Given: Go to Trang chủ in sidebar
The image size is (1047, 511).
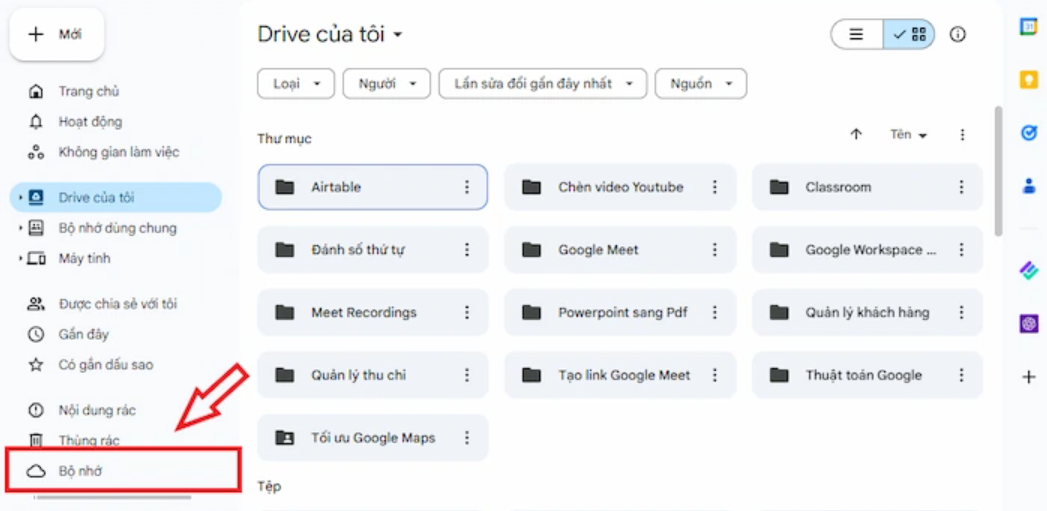Looking at the screenshot, I should click(x=88, y=92).
